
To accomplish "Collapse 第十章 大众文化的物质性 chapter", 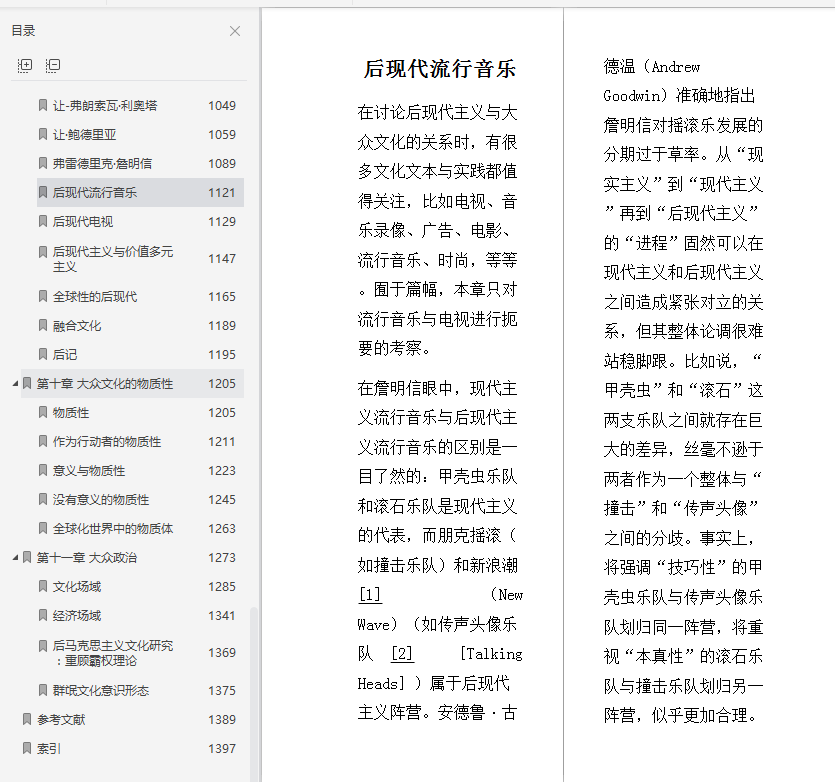I will 15,384.
